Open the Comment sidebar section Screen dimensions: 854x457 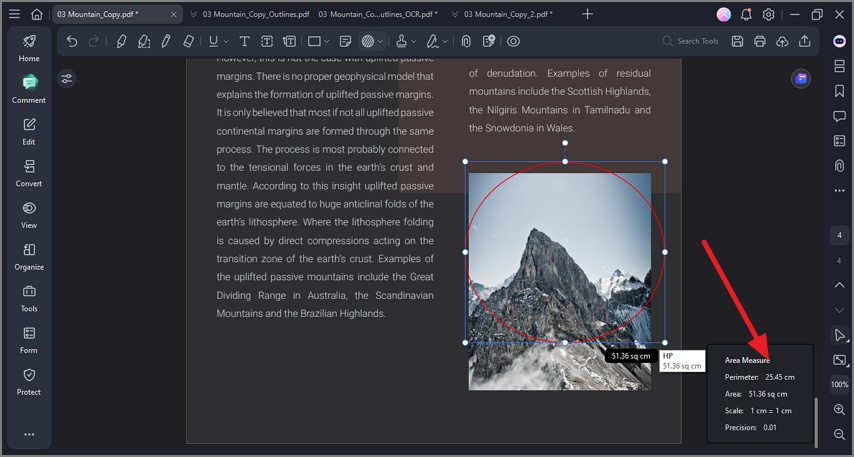coord(29,89)
